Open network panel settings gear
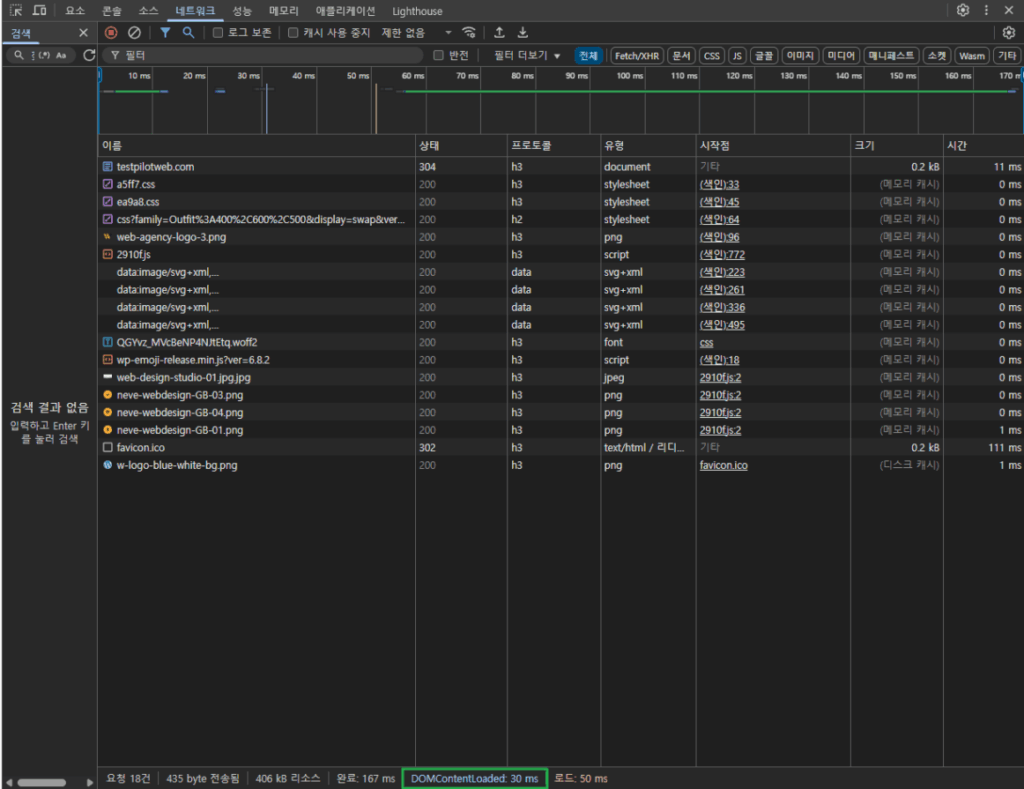 coord(1008,33)
